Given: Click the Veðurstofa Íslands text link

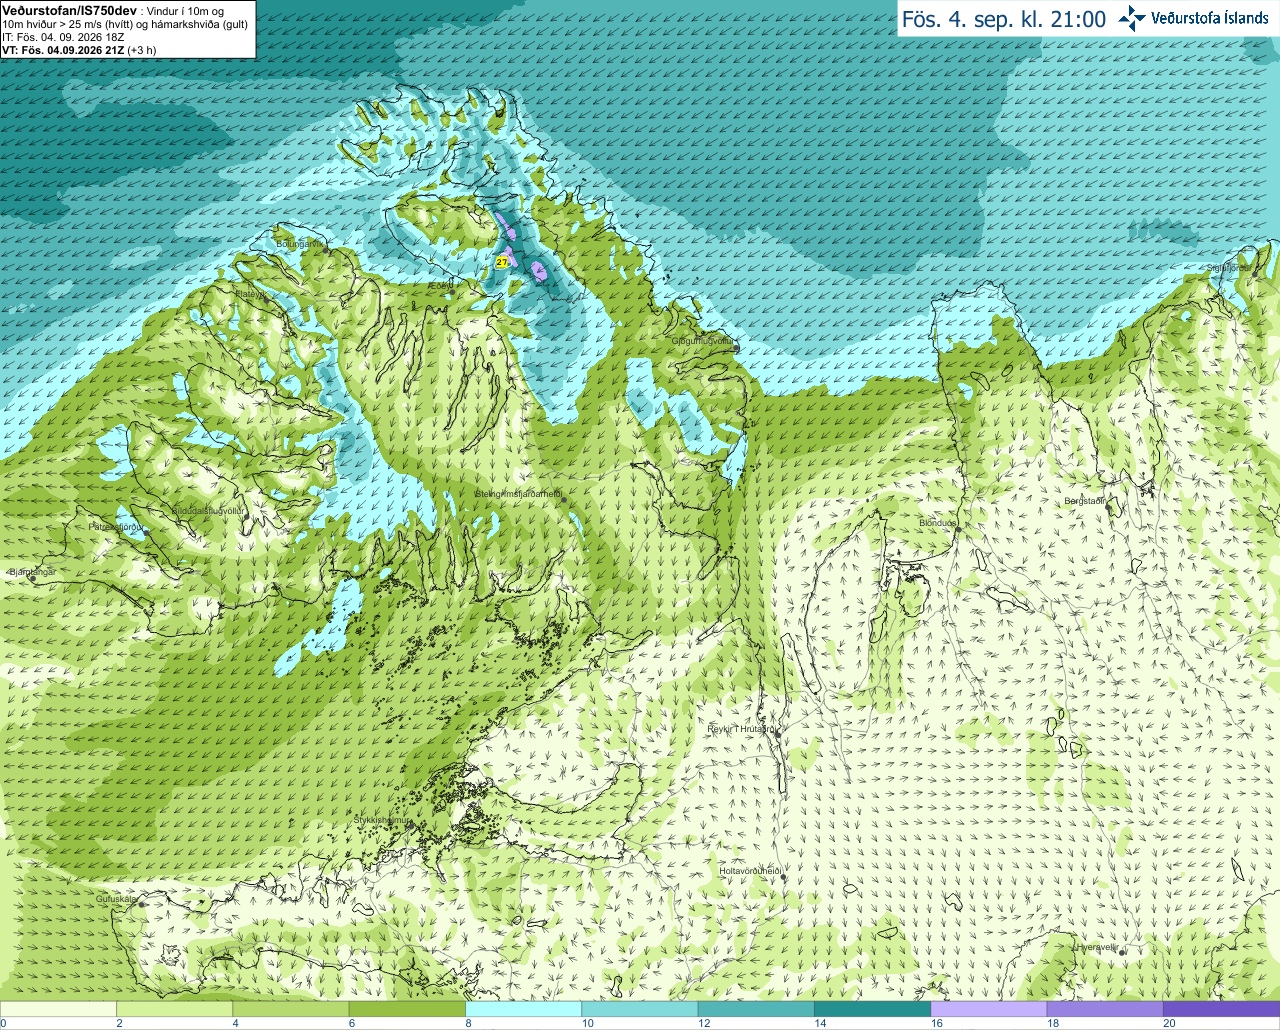Looking at the screenshot, I should 1209,18.
